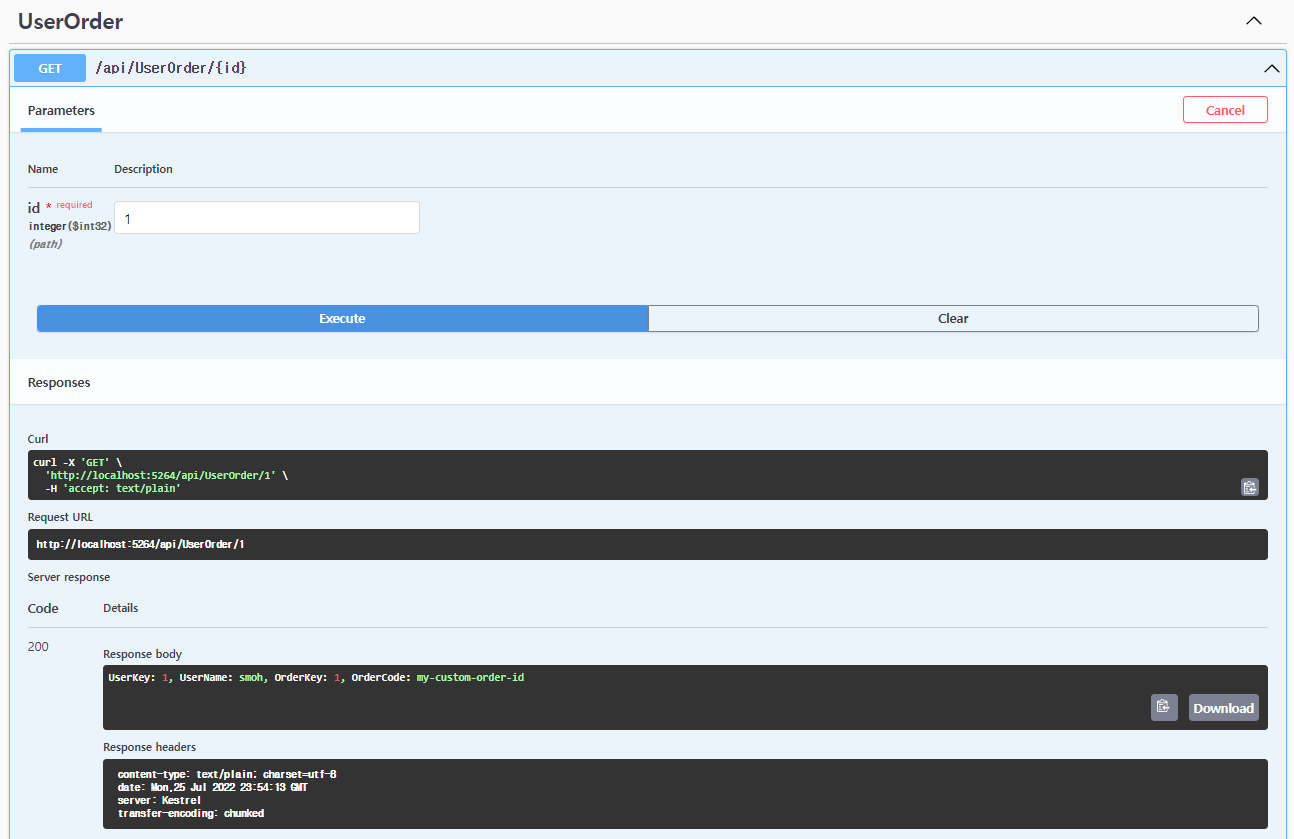Click the GET method badge
The image size is (1294, 839).
(x=50, y=68)
